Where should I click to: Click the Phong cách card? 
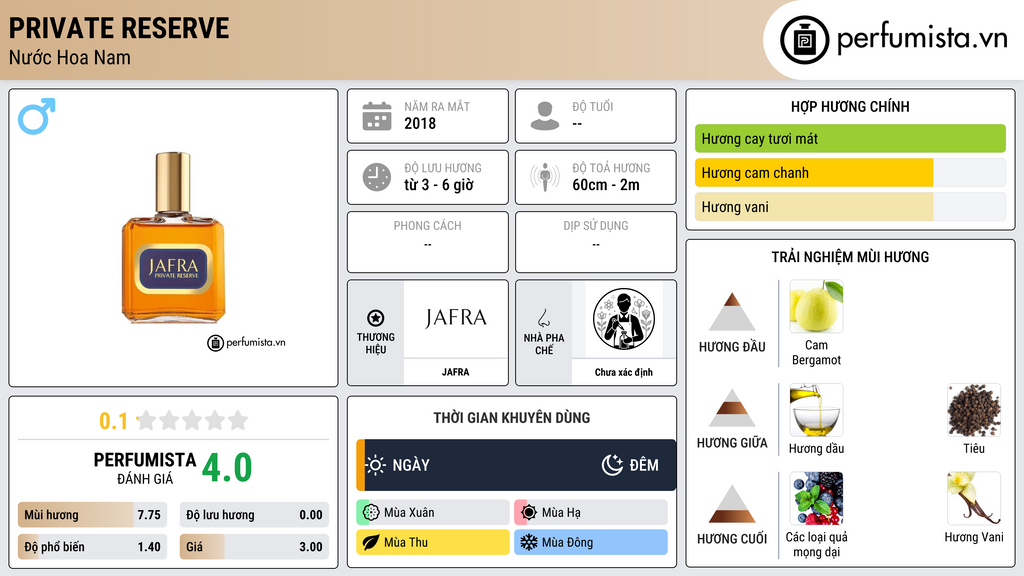[x=428, y=242]
